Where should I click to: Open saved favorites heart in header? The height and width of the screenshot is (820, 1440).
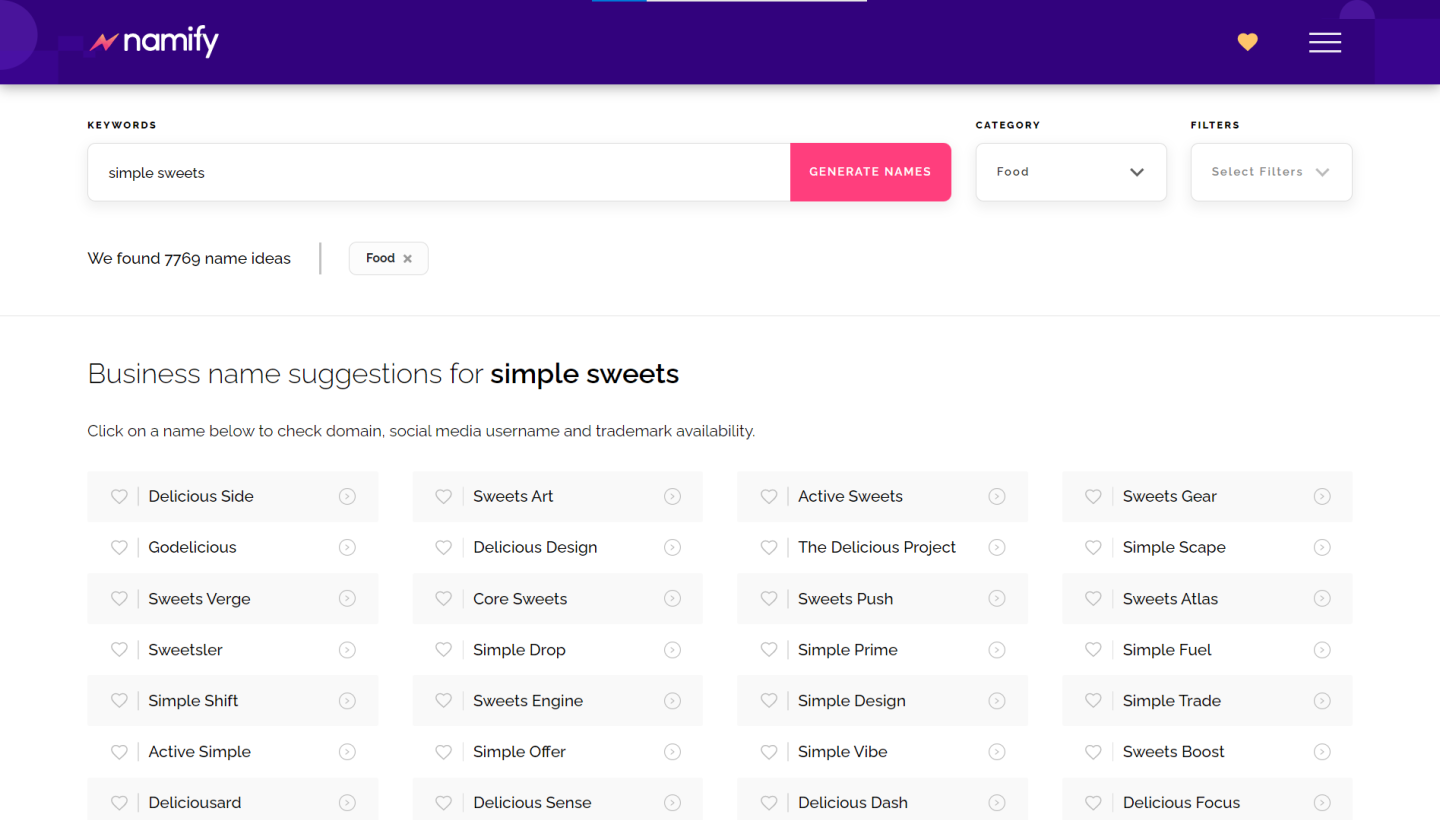point(1247,42)
